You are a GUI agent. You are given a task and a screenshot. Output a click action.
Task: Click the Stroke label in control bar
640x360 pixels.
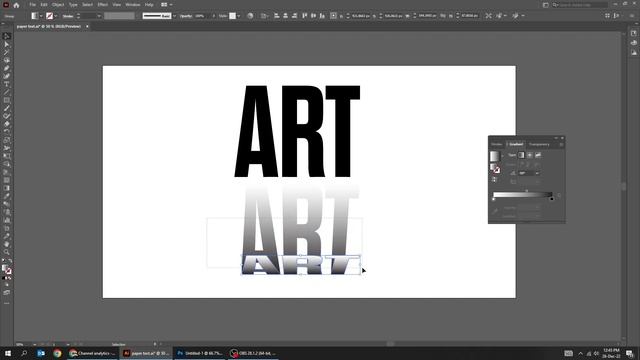point(68,16)
